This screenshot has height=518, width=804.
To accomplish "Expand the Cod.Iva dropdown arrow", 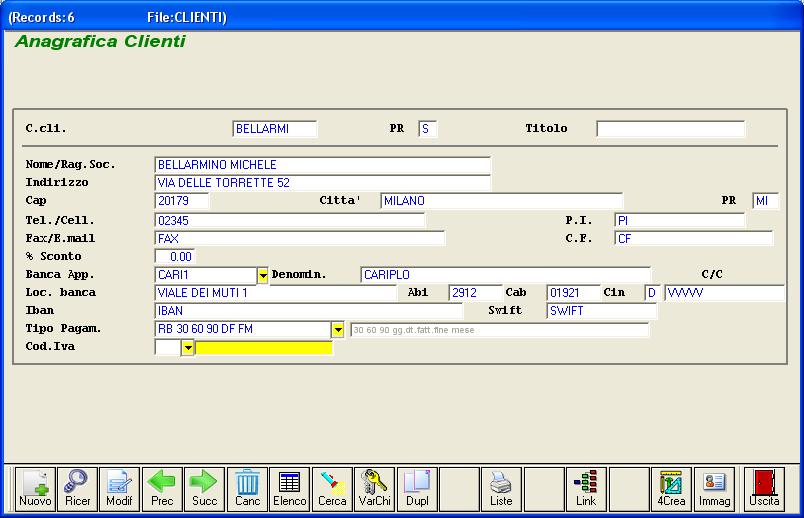I will point(188,347).
